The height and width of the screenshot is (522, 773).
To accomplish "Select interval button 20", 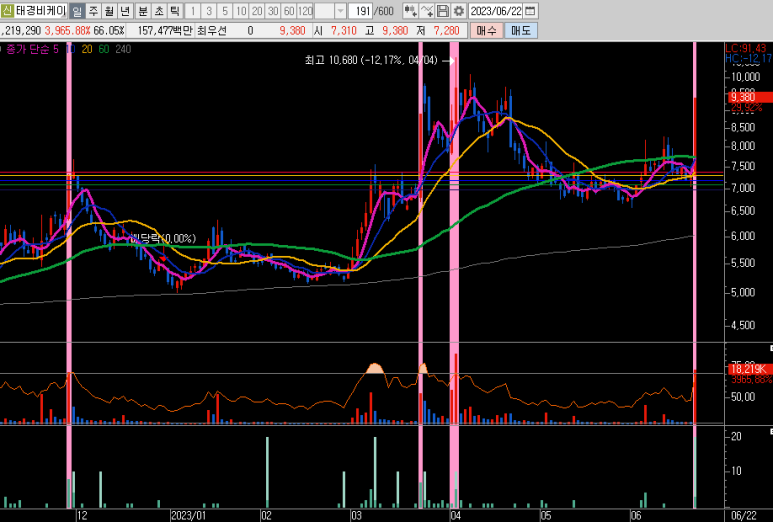I will [x=257, y=10].
